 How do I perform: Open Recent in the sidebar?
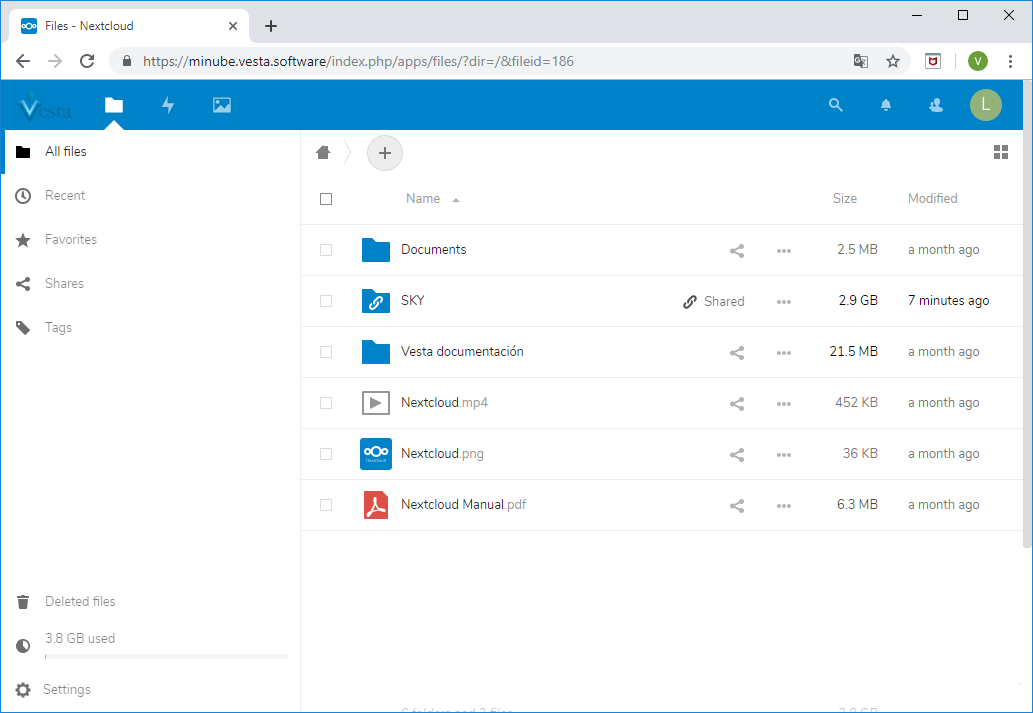[x=65, y=196]
